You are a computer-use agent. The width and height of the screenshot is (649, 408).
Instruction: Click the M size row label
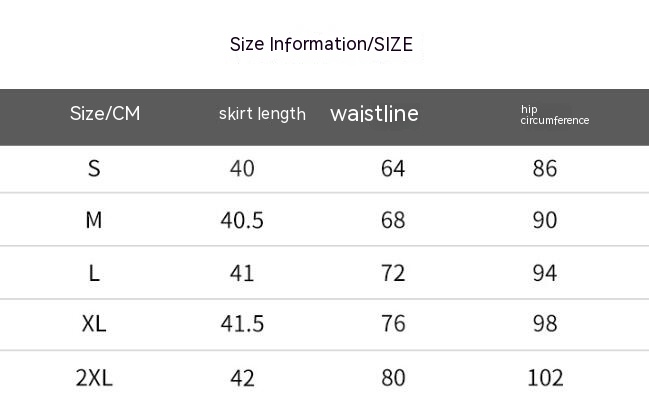(94, 220)
